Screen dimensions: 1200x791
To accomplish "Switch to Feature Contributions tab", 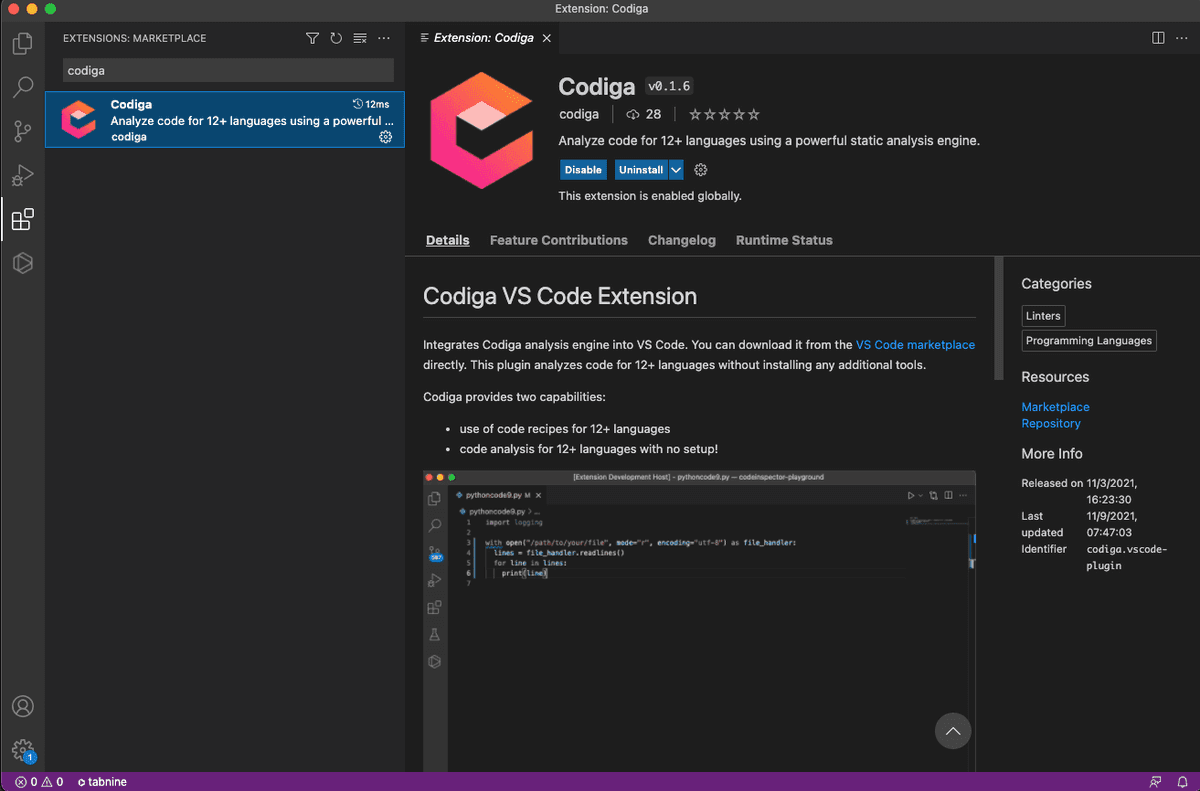I will click(x=558, y=240).
